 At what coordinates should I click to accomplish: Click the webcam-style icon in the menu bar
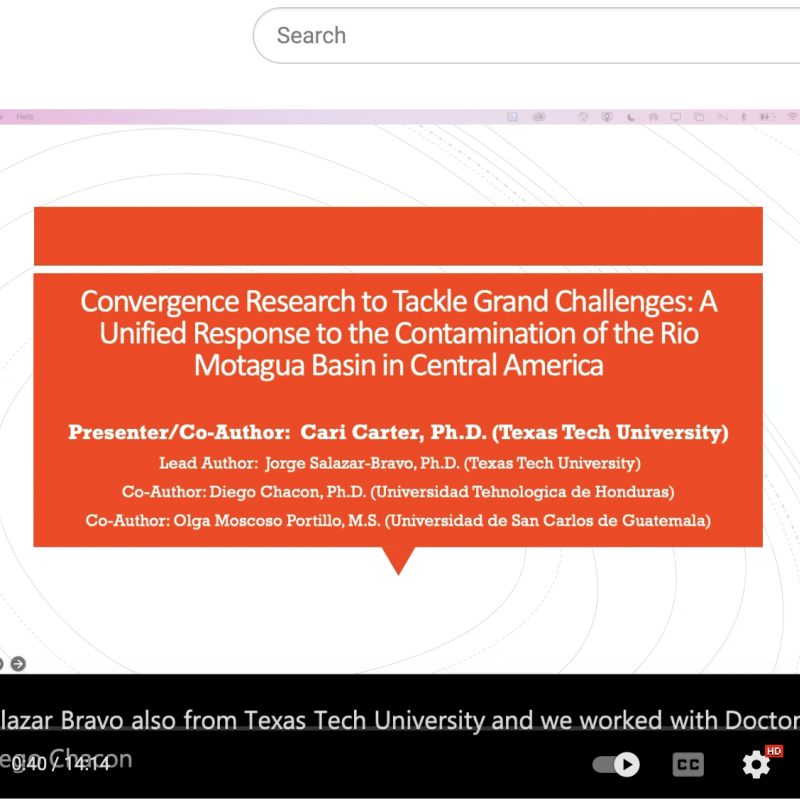(607, 117)
